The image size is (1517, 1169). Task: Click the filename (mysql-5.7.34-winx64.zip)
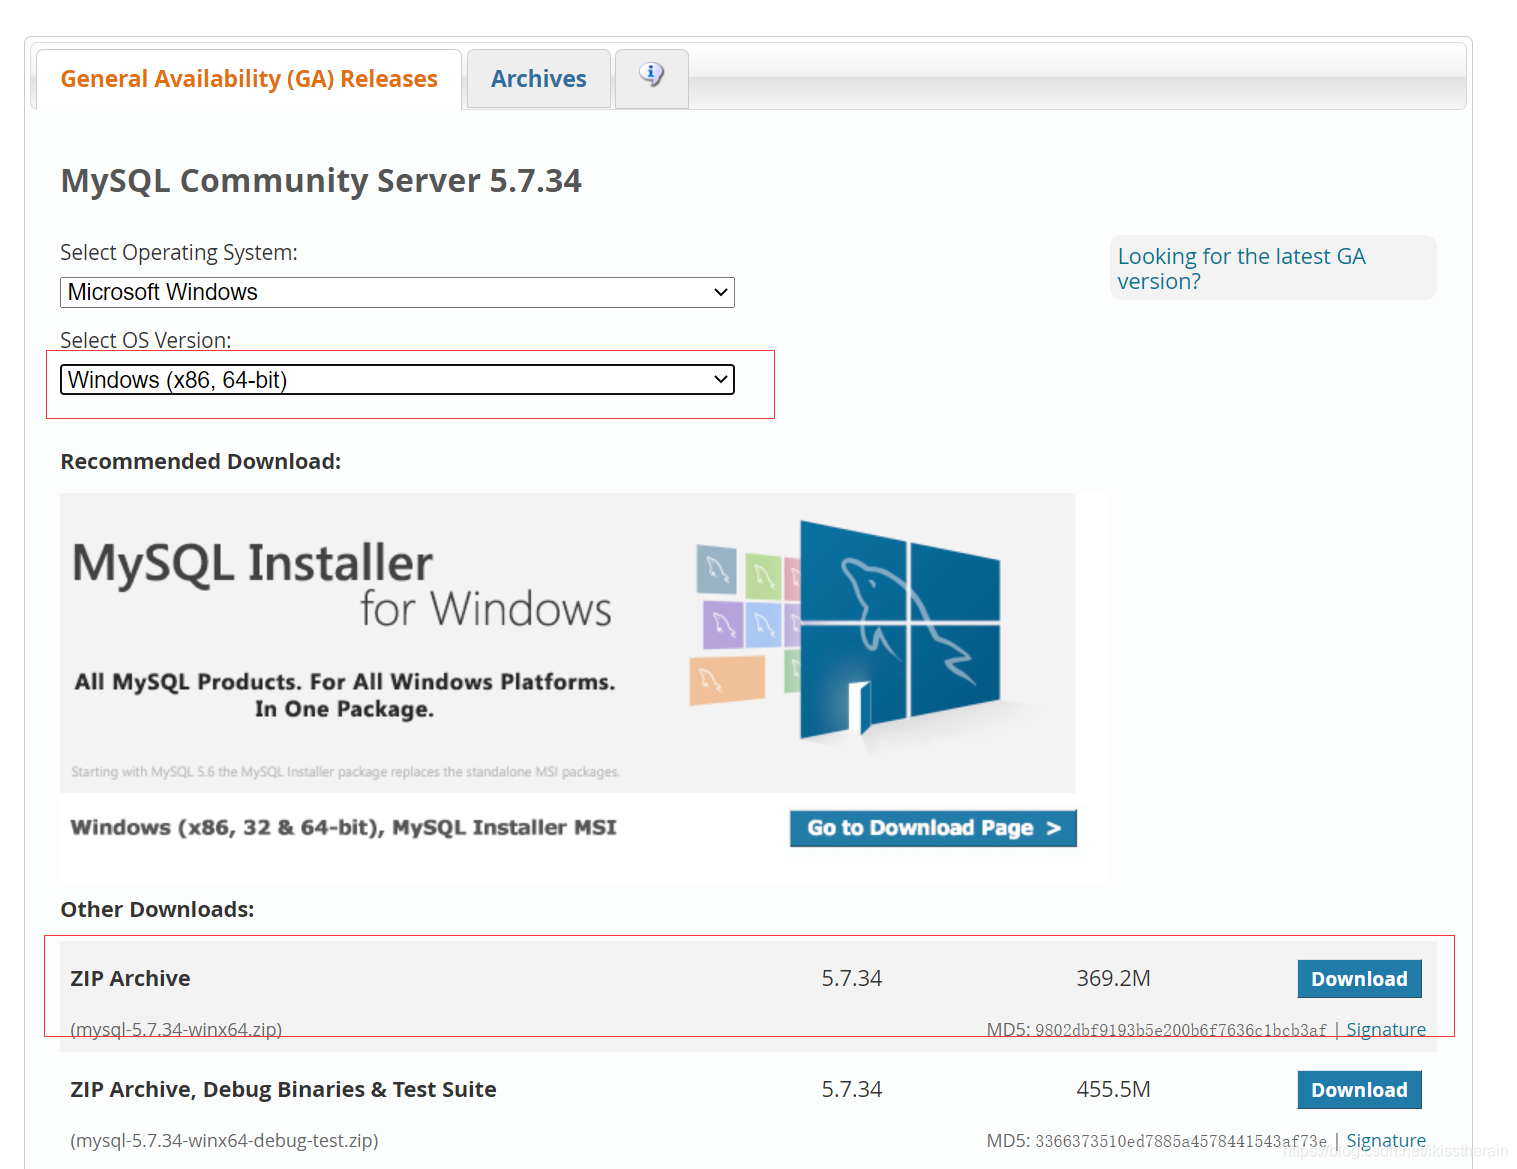[176, 1029]
